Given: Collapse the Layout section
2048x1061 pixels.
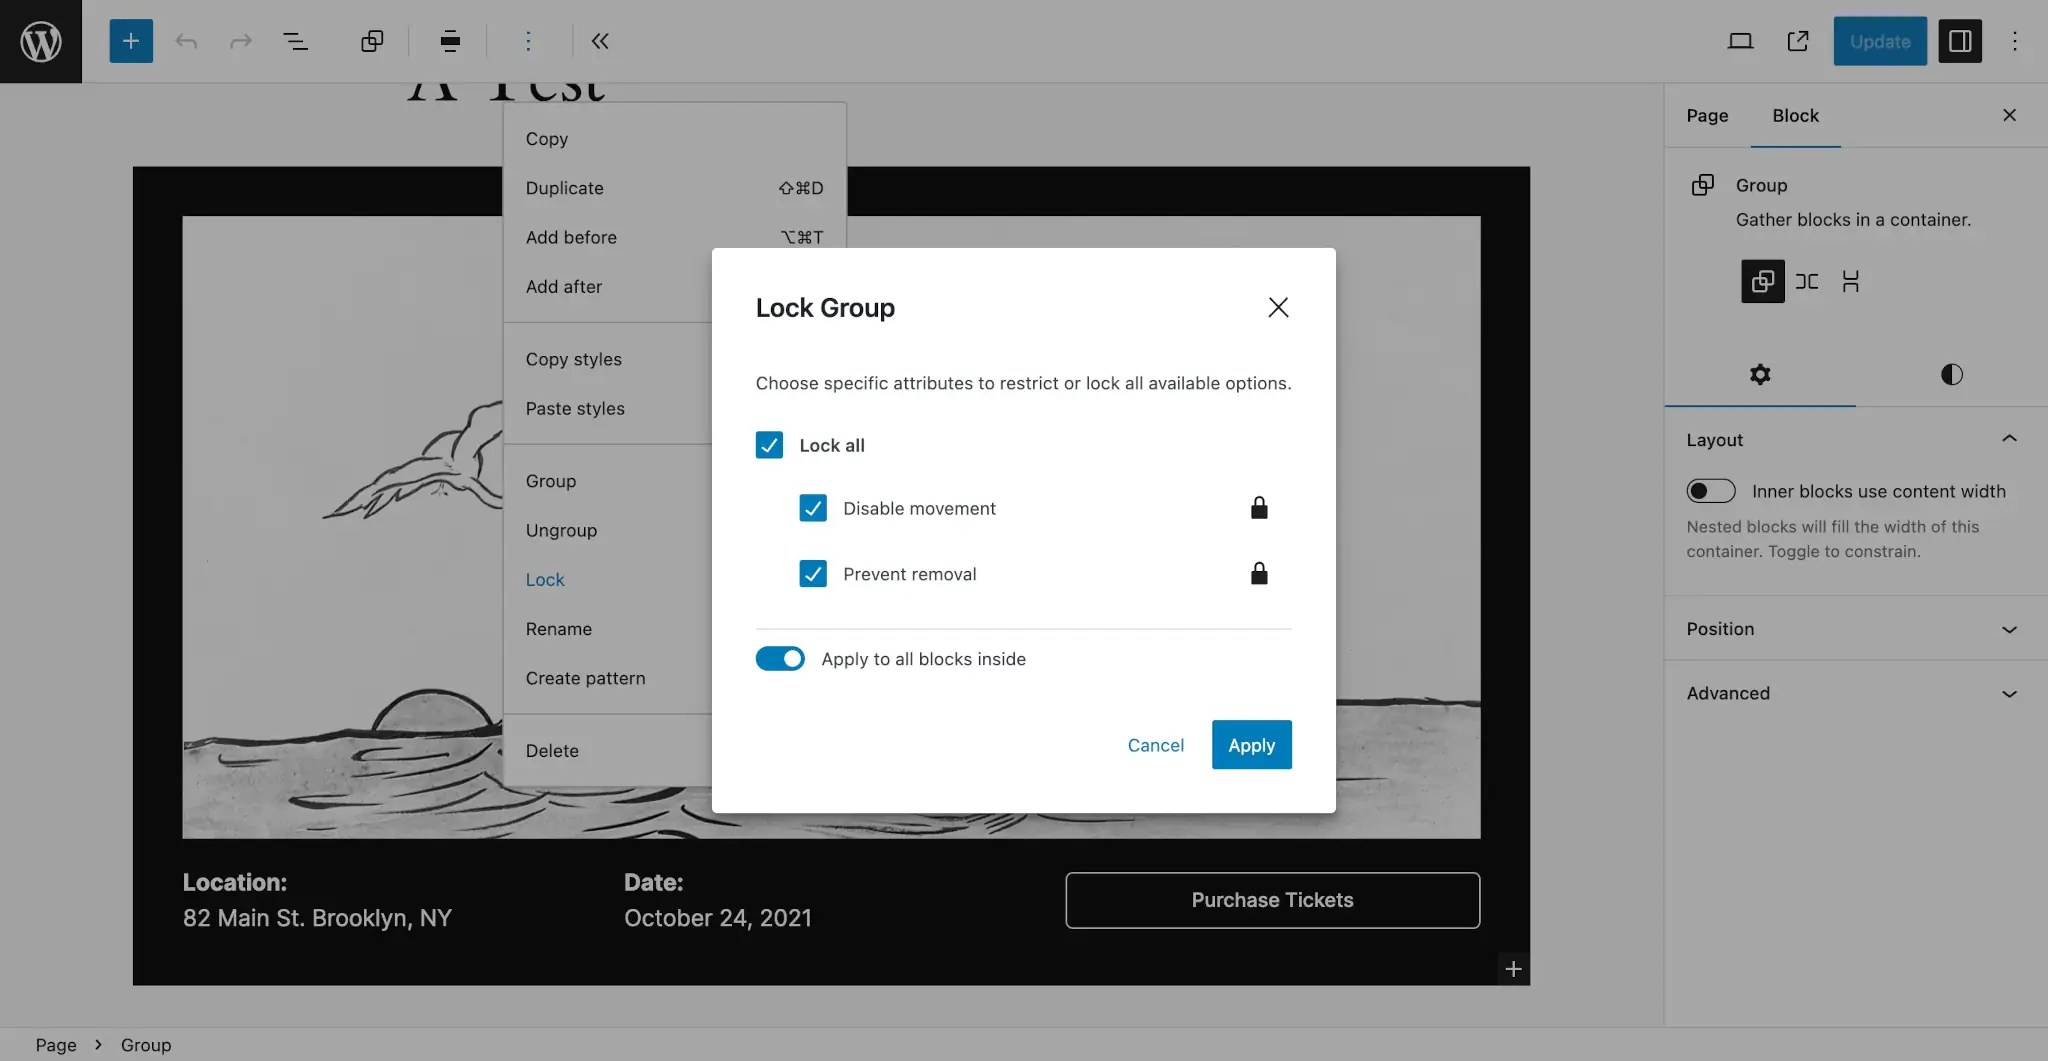Looking at the screenshot, I should (x=2009, y=439).
